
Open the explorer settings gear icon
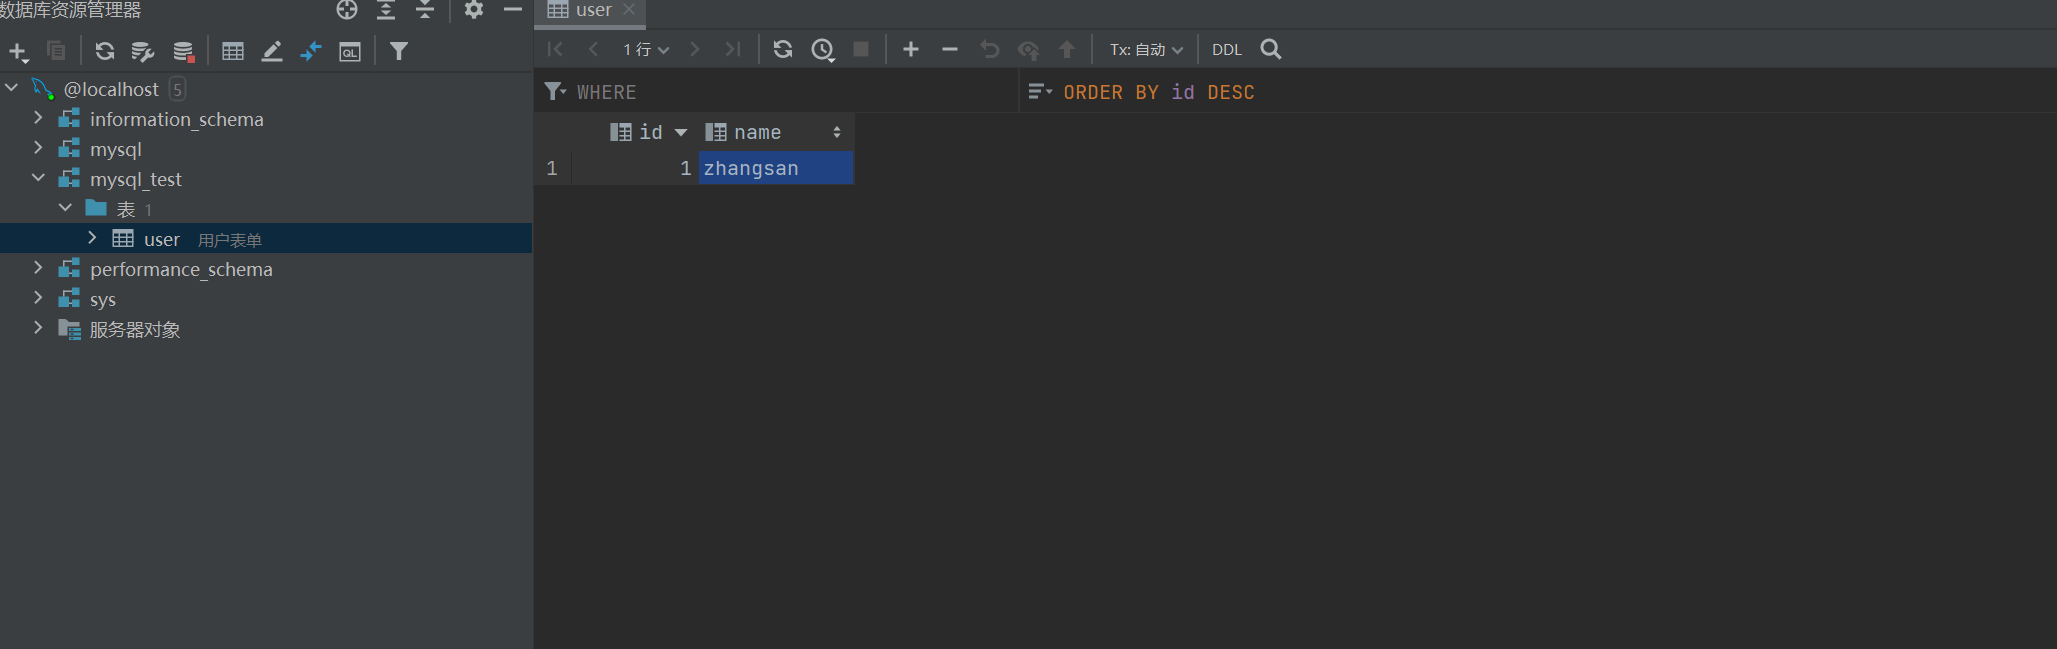point(474,10)
